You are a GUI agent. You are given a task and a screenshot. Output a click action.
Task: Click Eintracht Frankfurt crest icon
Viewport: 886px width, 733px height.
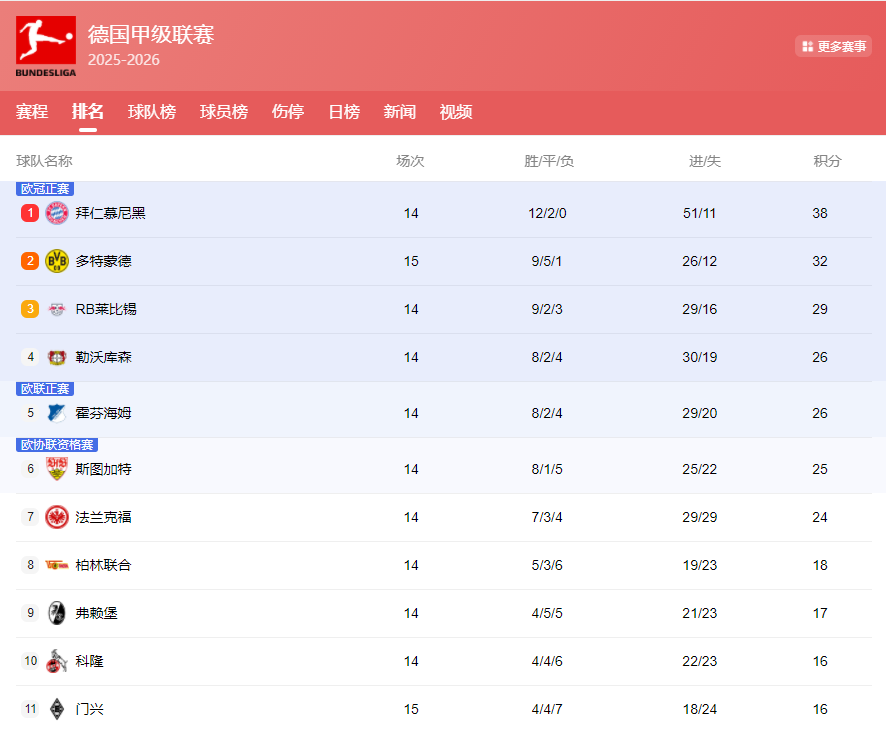(x=57, y=517)
